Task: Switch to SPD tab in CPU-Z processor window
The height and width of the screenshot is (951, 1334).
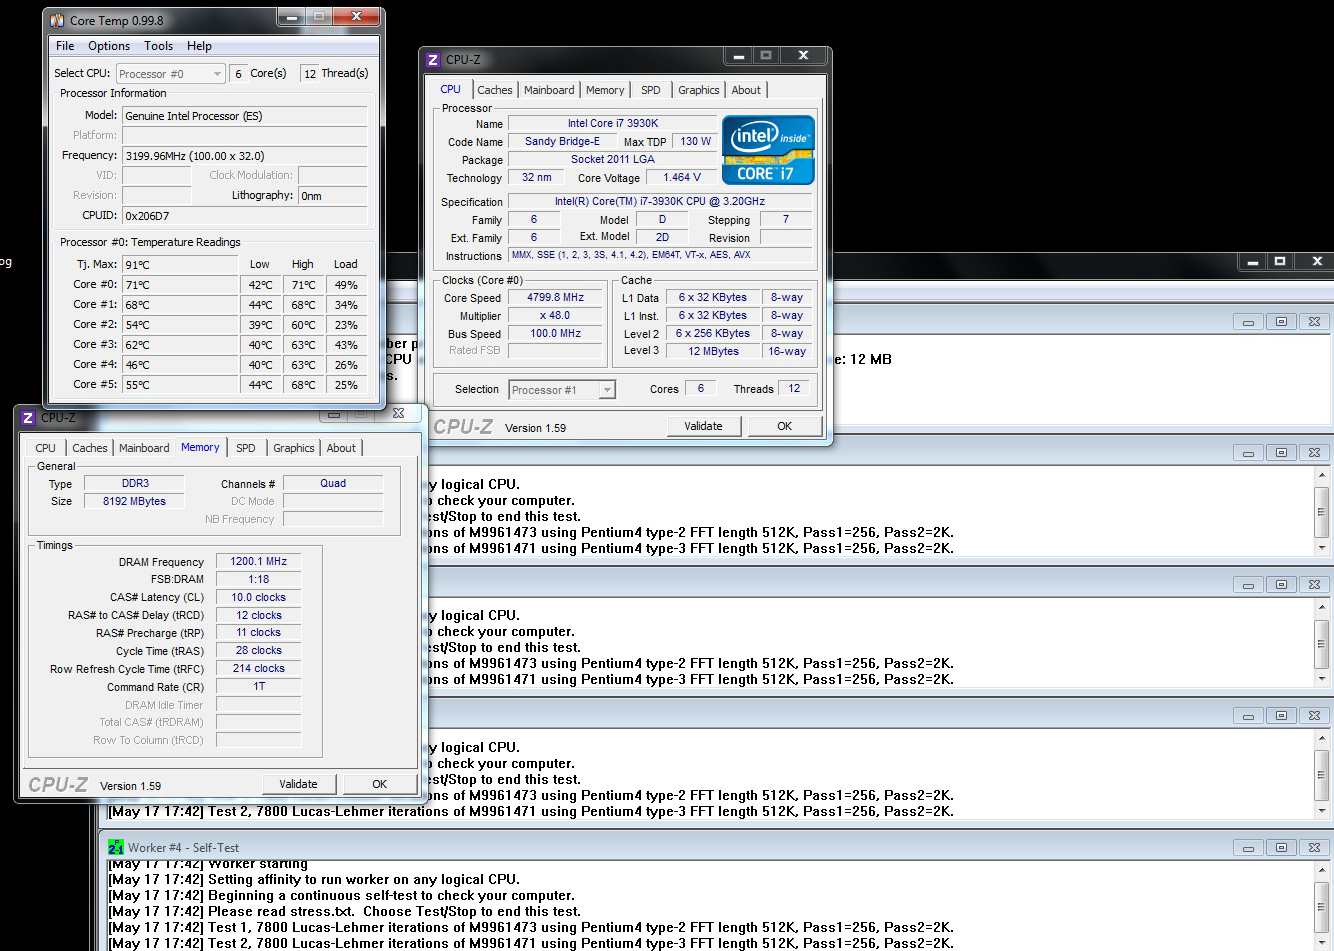Action: [651, 90]
